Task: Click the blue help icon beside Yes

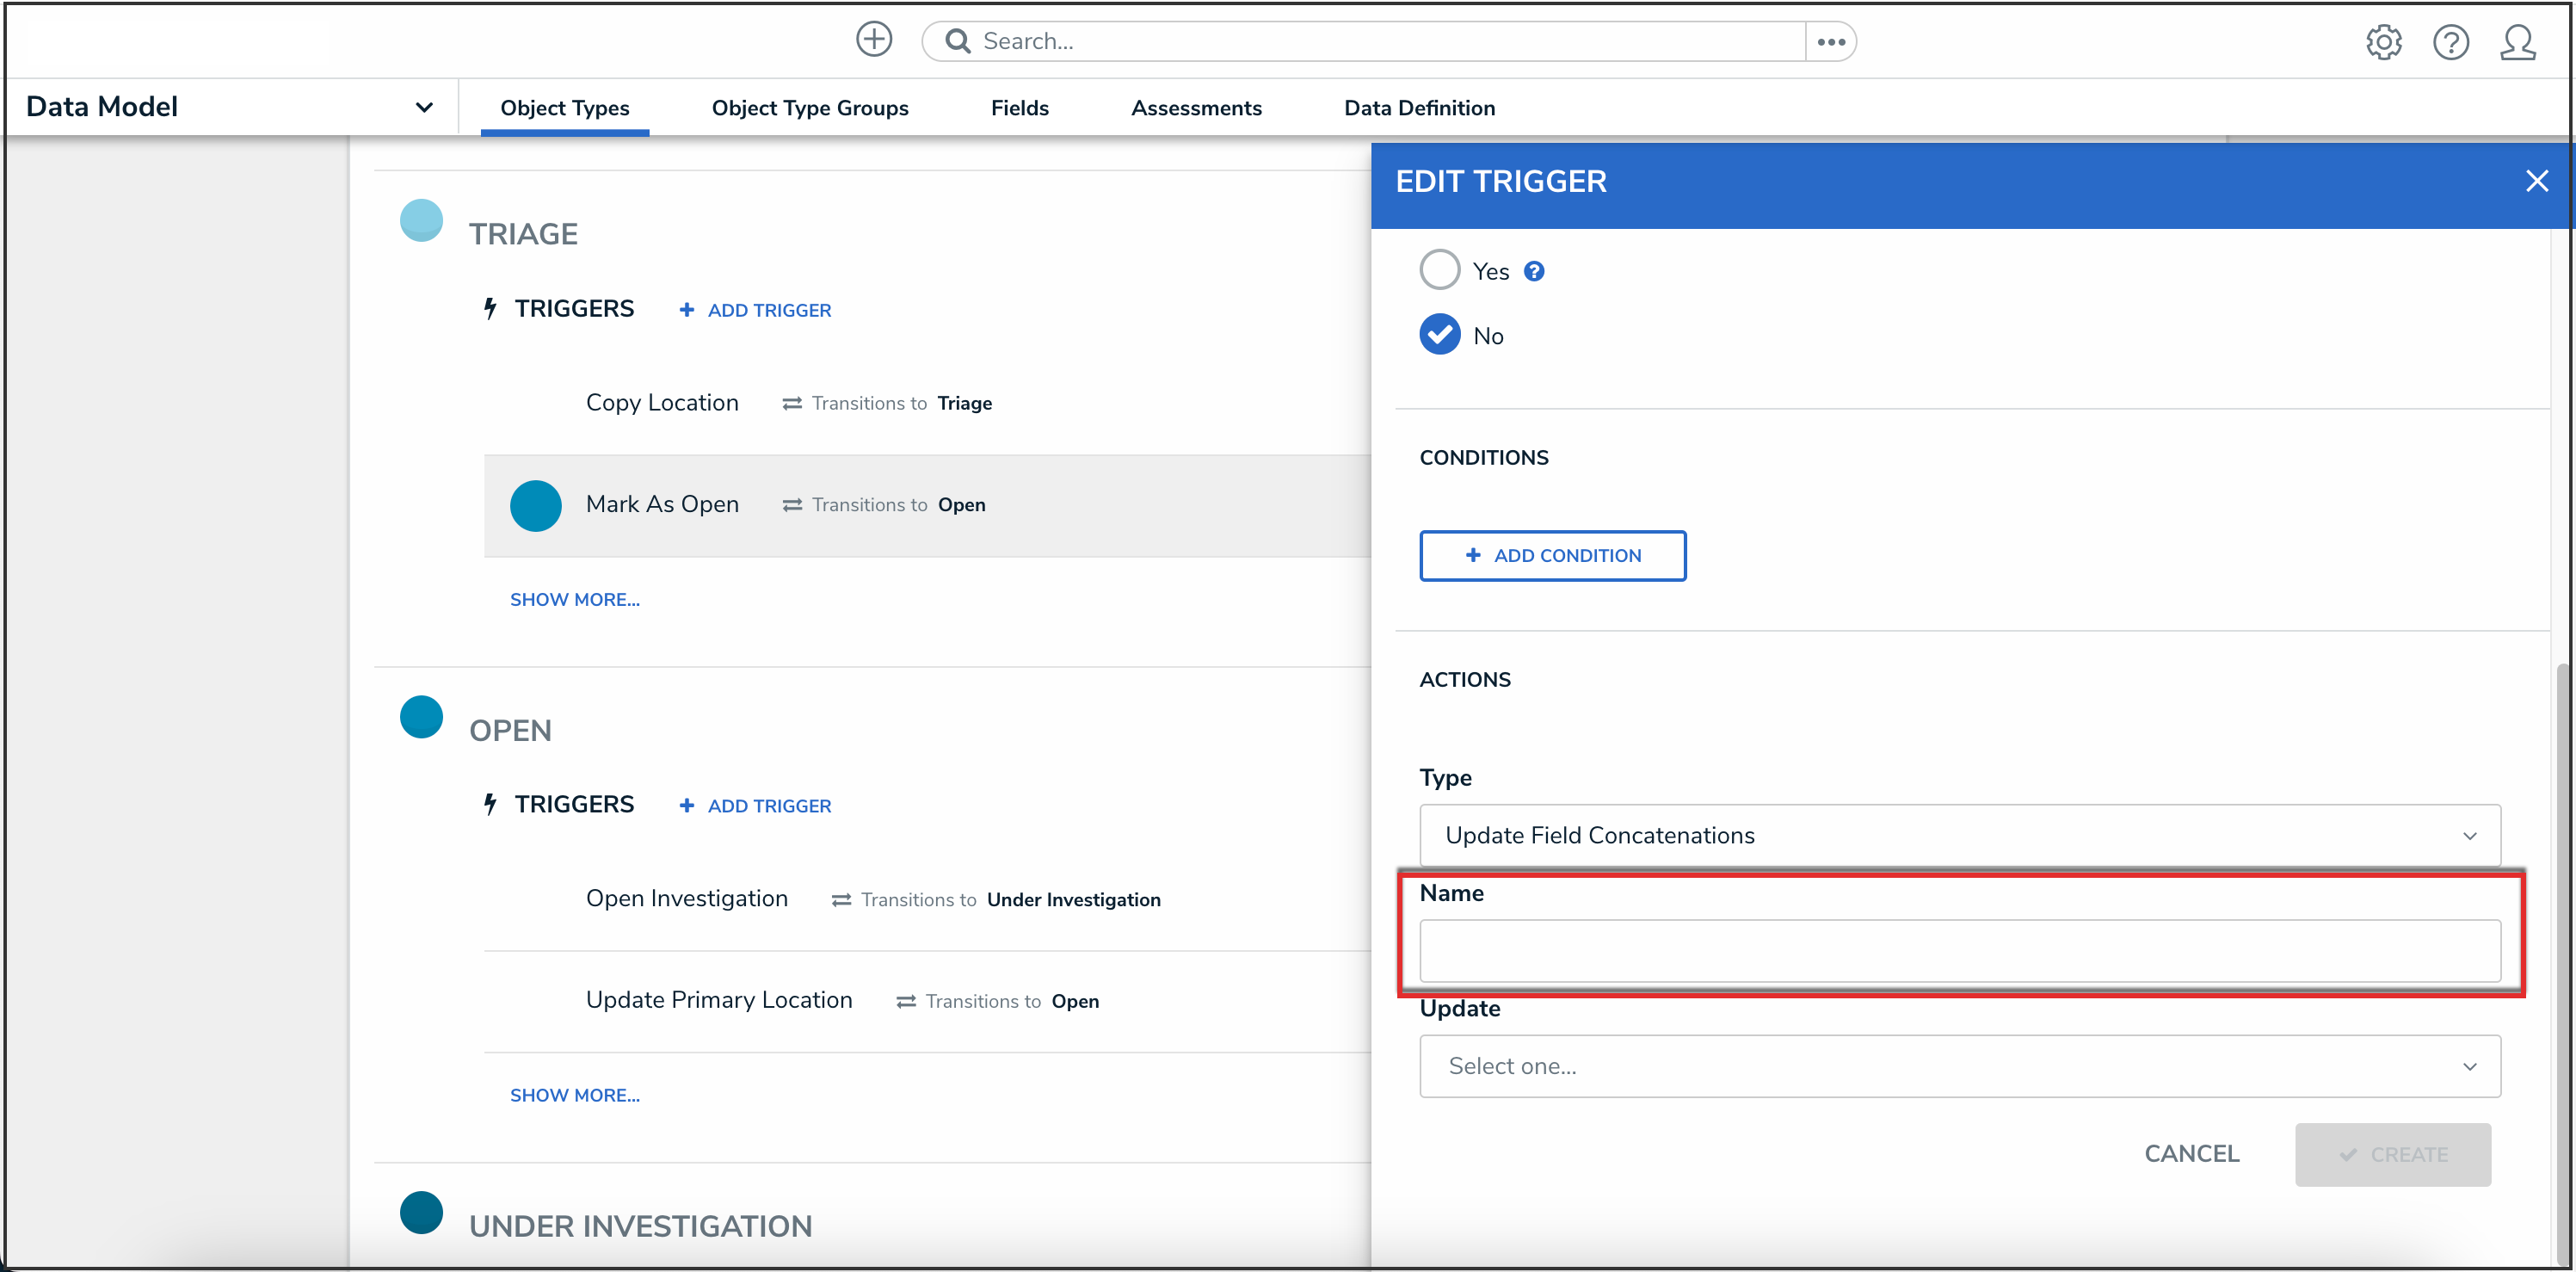Action: coord(1534,271)
